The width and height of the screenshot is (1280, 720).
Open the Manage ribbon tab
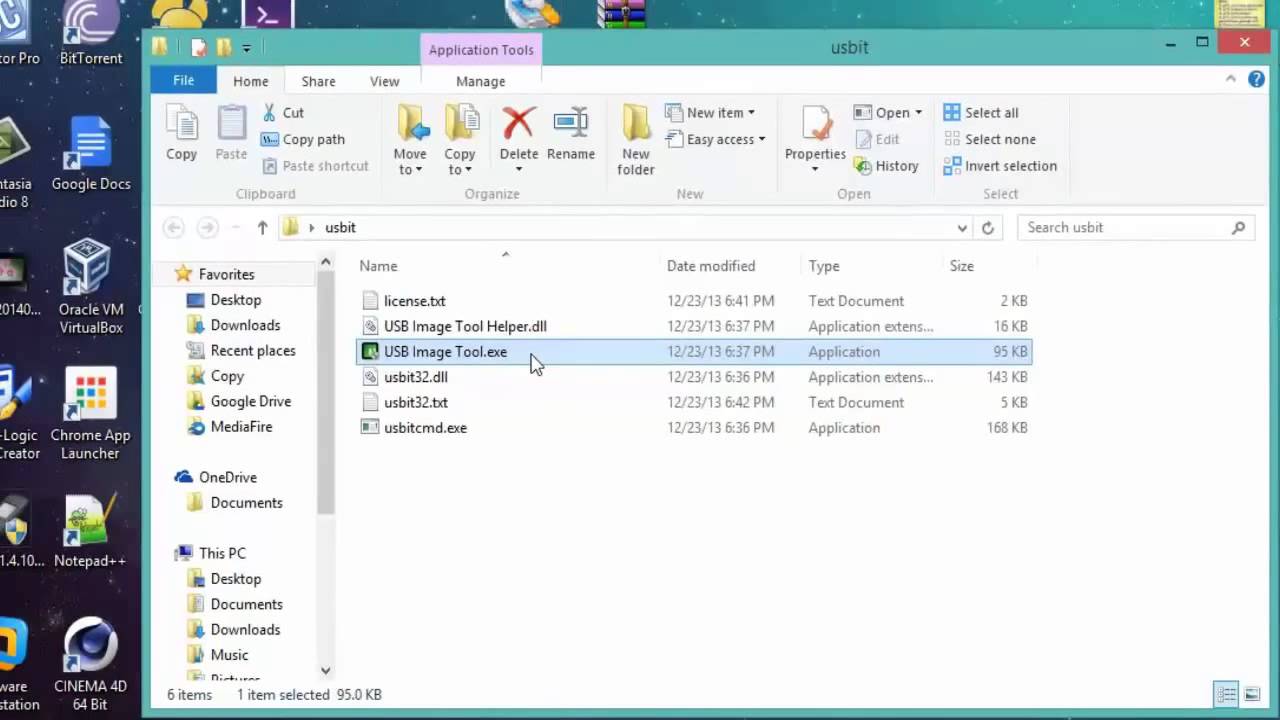pos(480,81)
